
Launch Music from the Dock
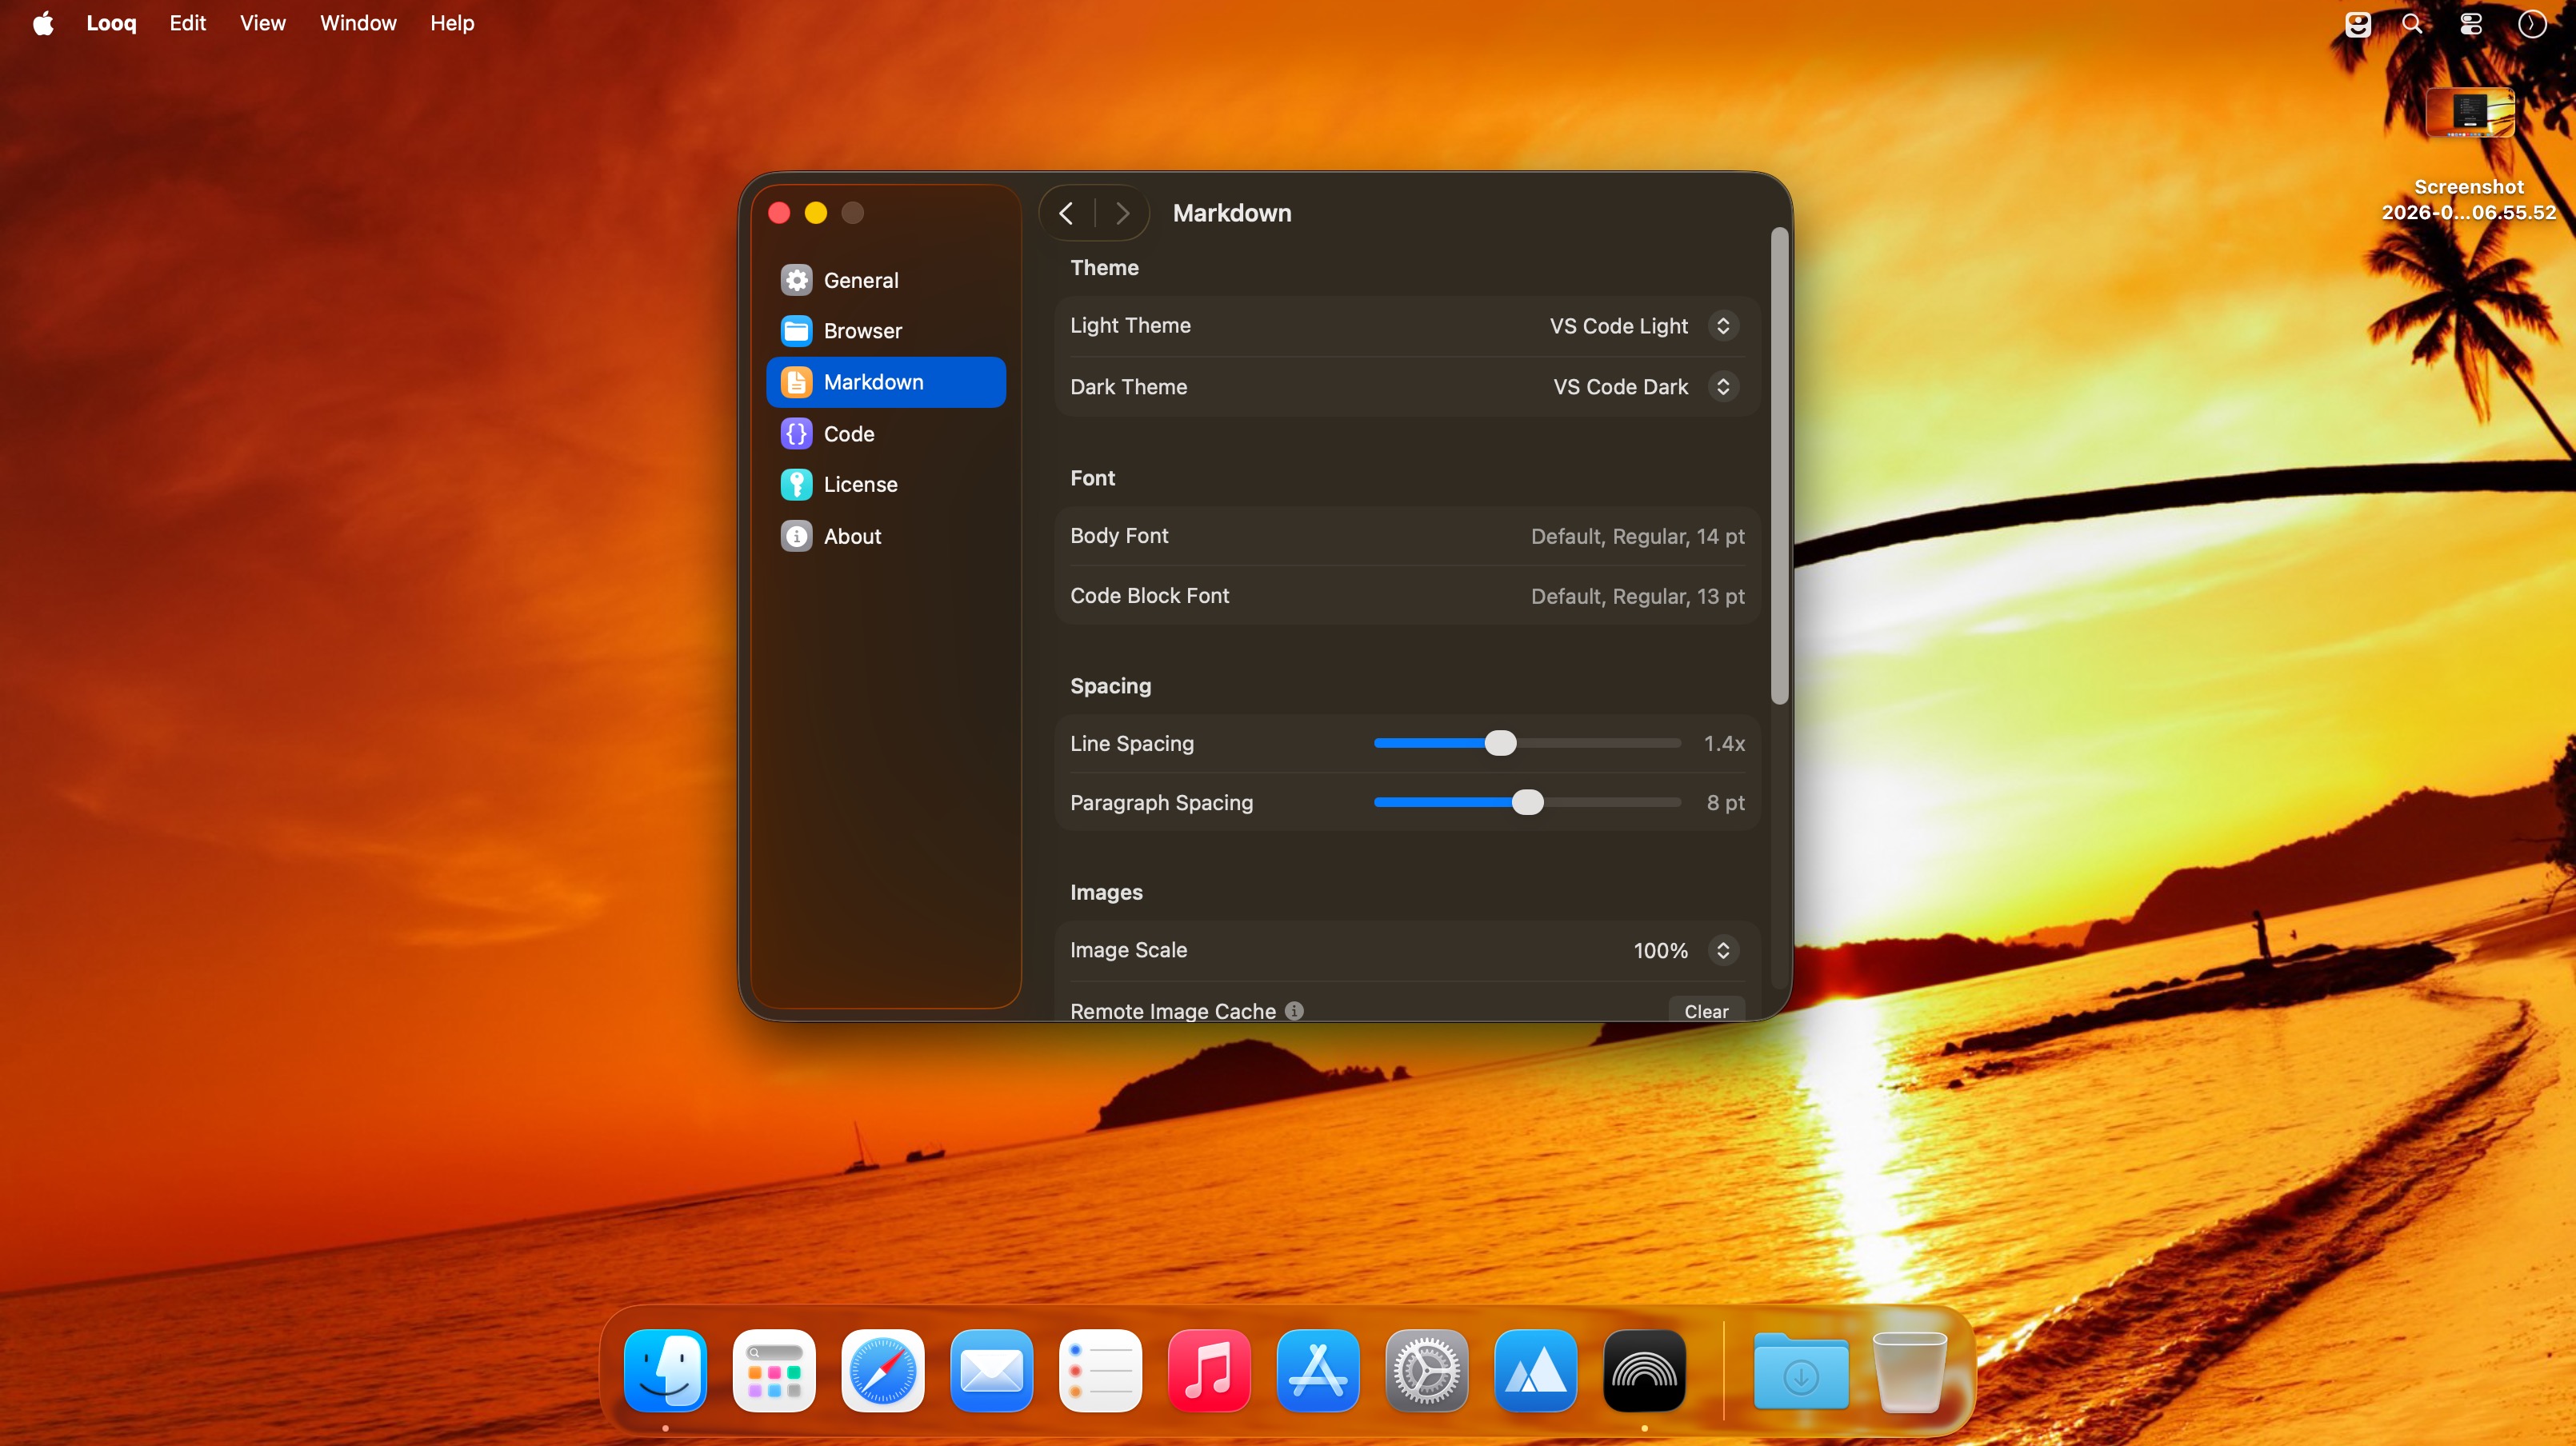click(x=1209, y=1371)
